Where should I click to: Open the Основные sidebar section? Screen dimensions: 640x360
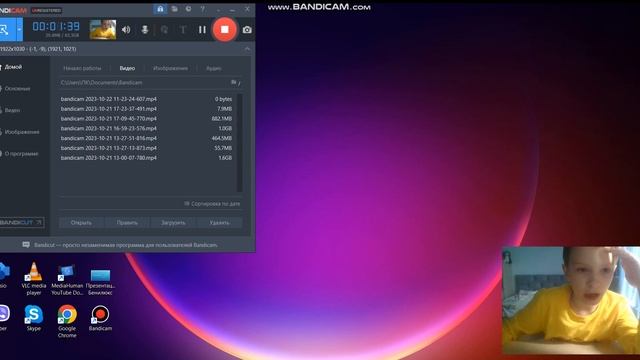tap(17, 89)
